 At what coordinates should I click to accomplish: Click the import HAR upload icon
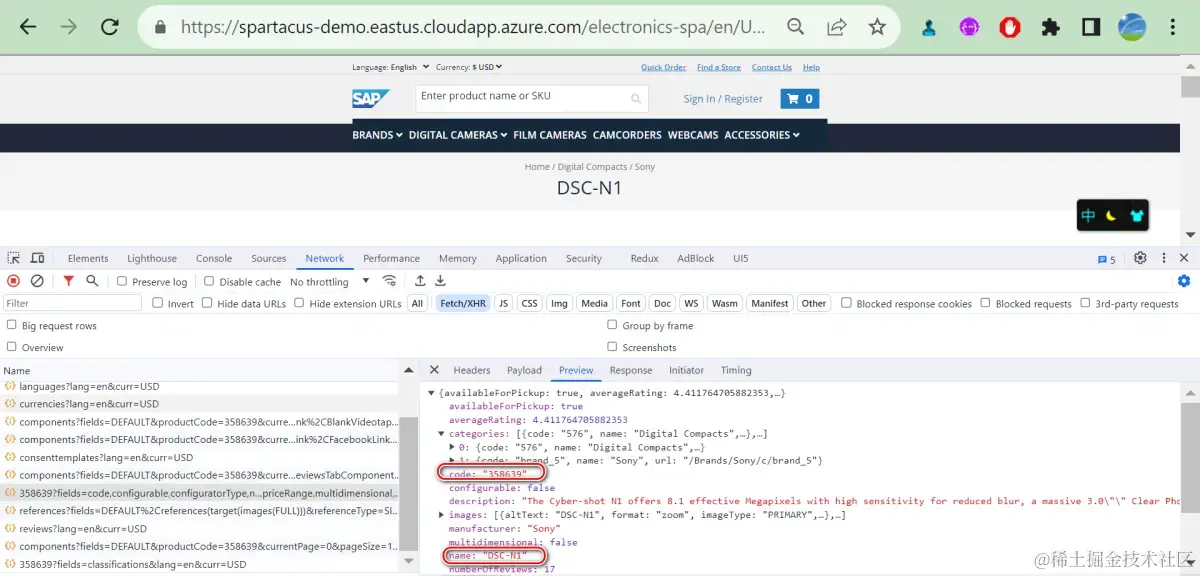[x=420, y=281]
